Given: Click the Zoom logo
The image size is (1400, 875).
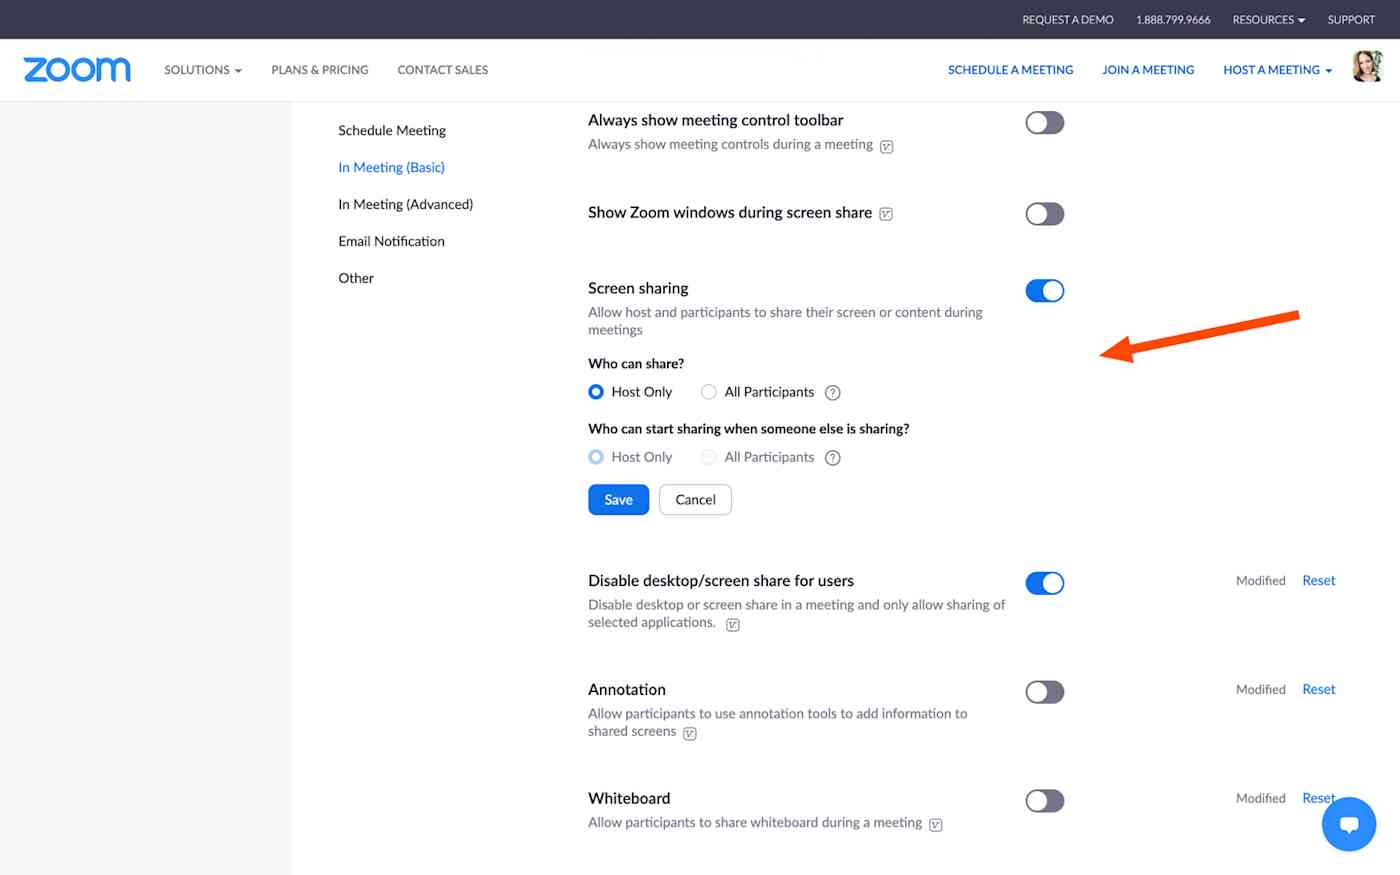Looking at the screenshot, I should 76,69.
